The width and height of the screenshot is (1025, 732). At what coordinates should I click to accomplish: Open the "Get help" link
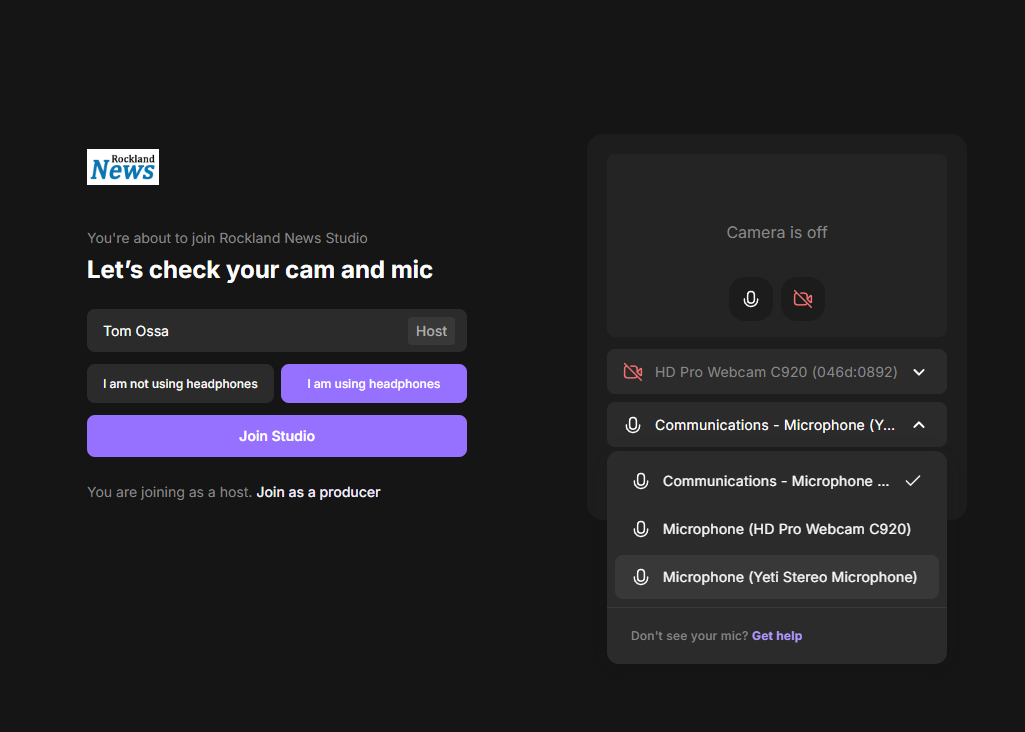[x=776, y=636]
